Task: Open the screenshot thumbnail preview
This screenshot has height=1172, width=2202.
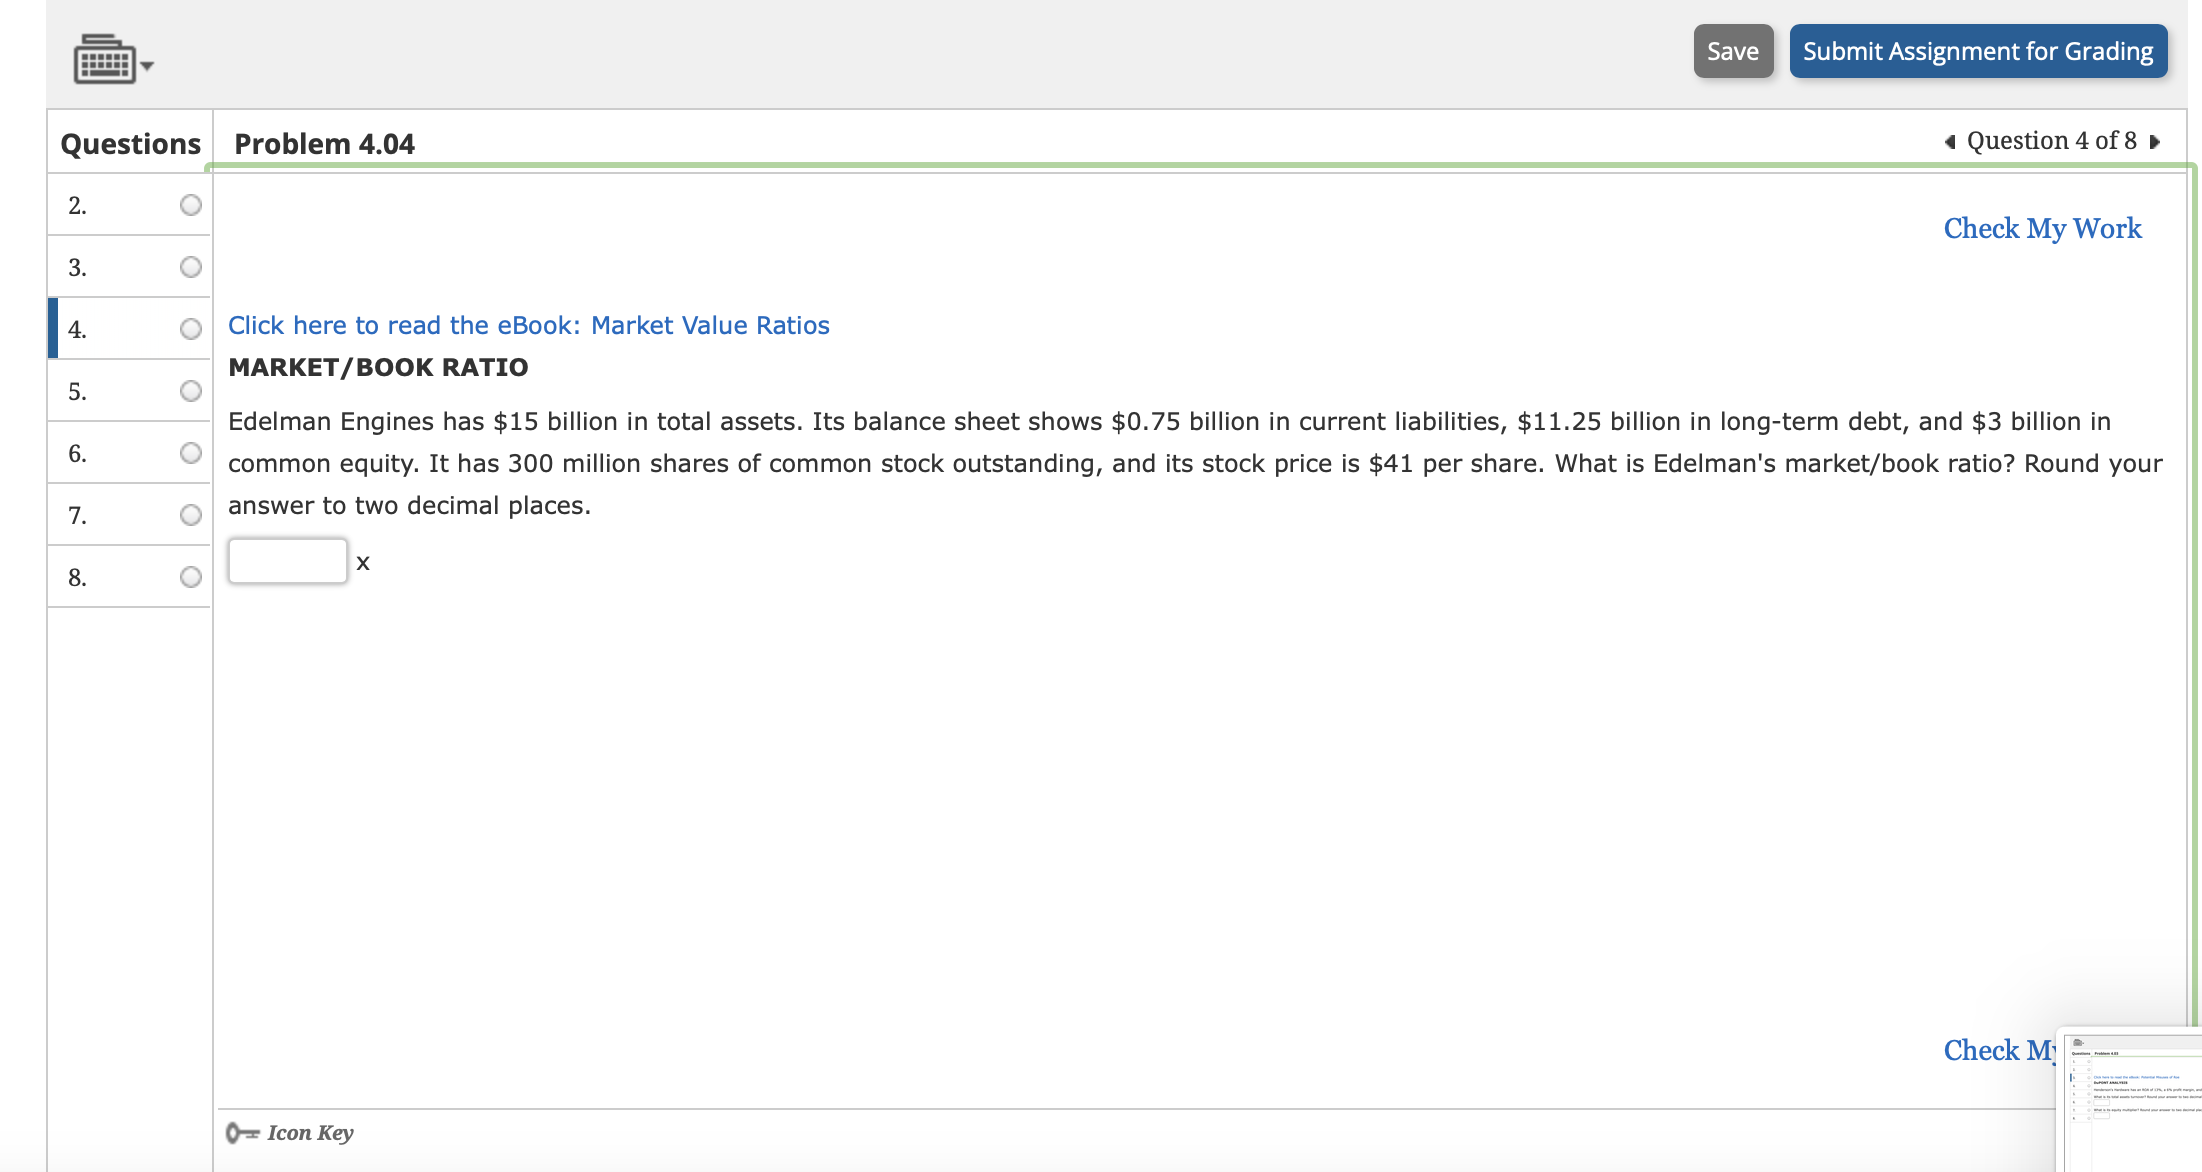Action: (2132, 1100)
